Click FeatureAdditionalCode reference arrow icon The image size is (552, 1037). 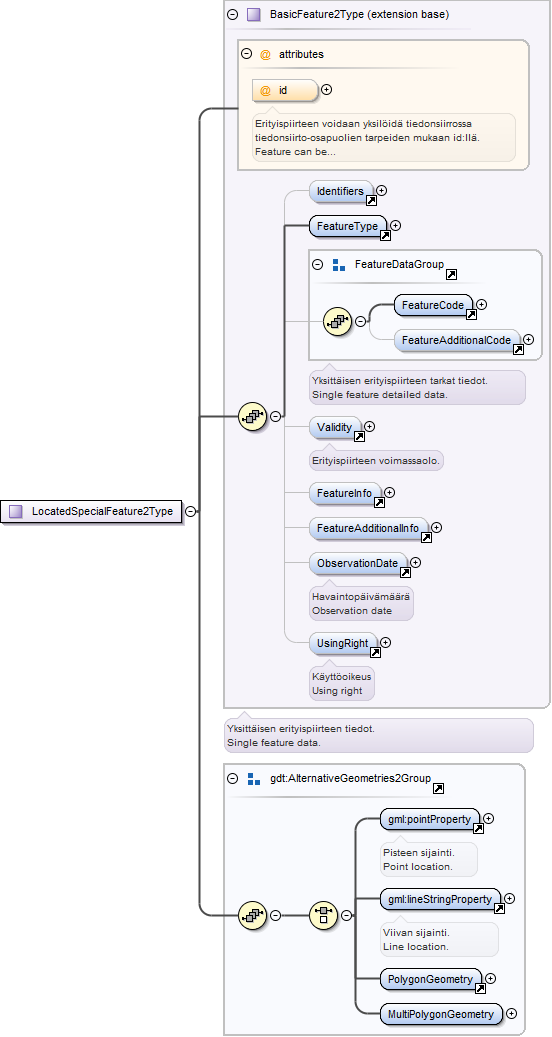[519, 349]
